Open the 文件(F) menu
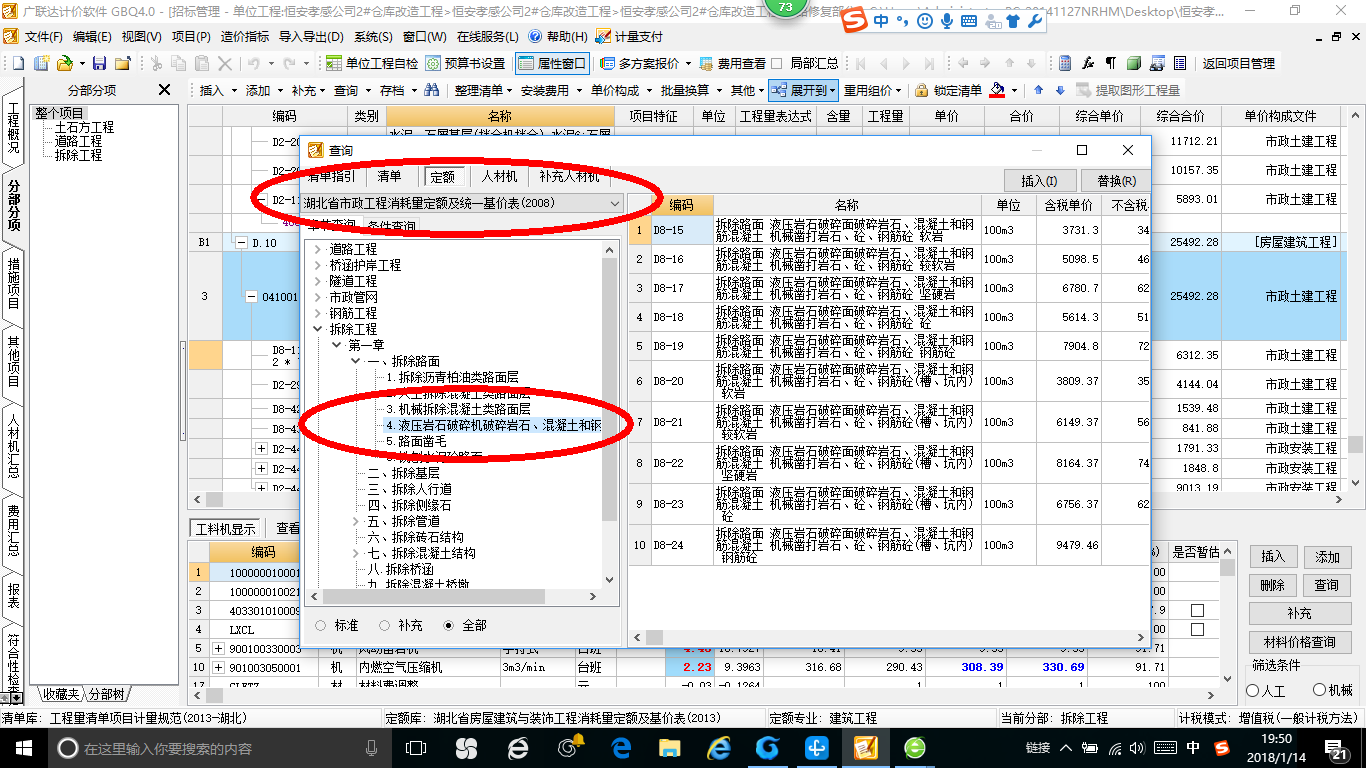 pos(43,36)
